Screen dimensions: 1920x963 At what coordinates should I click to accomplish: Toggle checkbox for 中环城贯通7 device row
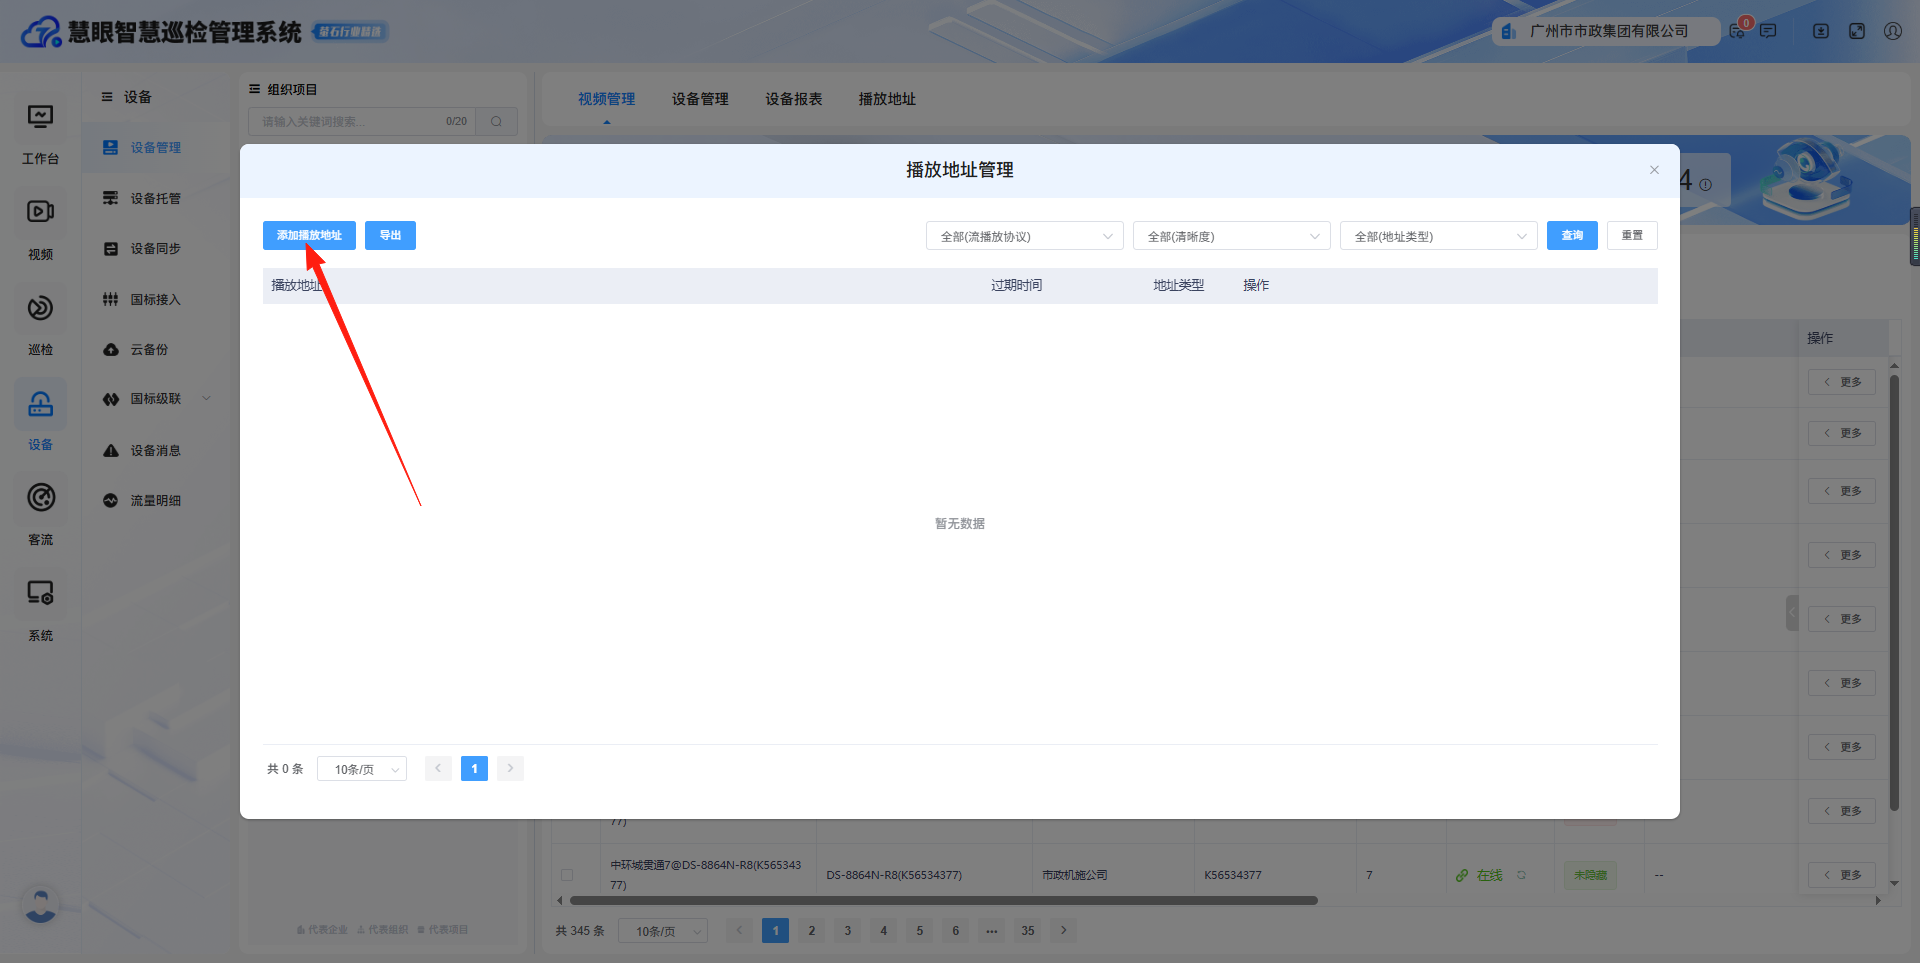pyautogui.click(x=567, y=875)
